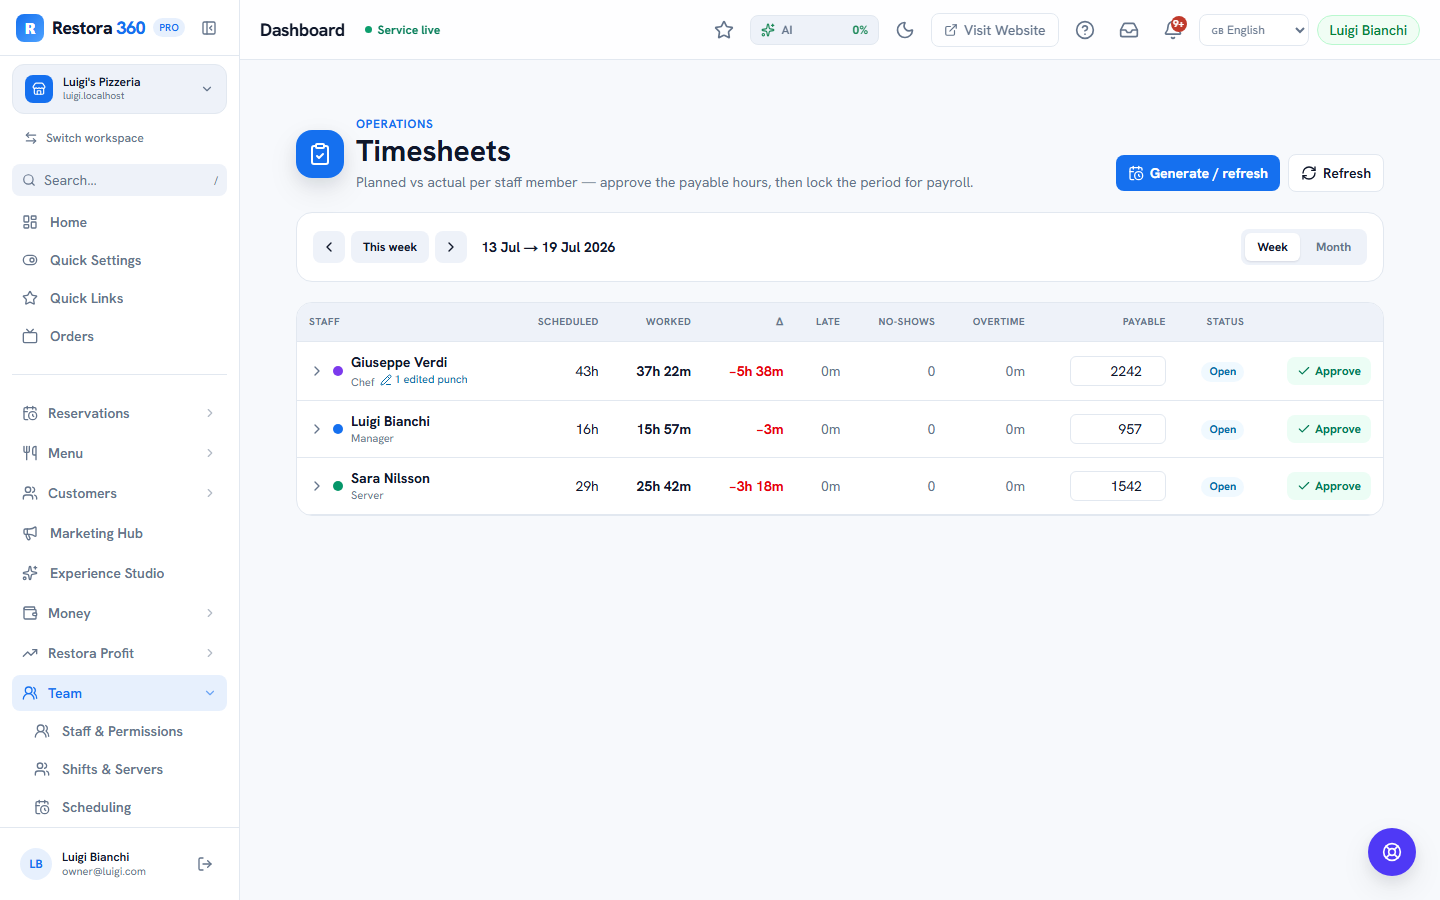This screenshot has width=1440, height=900.
Task: Expand Giuseppe Verdi row details
Action: pos(317,371)
